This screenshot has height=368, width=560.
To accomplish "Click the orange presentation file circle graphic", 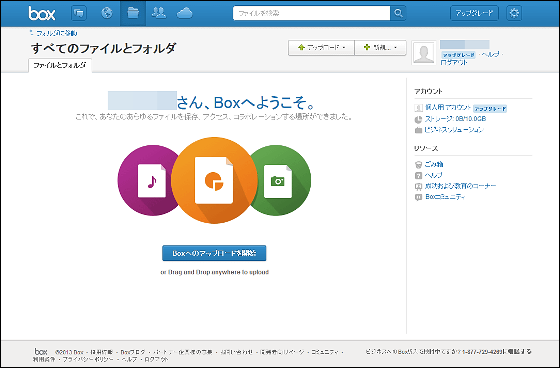I will [x=214, y=180].
